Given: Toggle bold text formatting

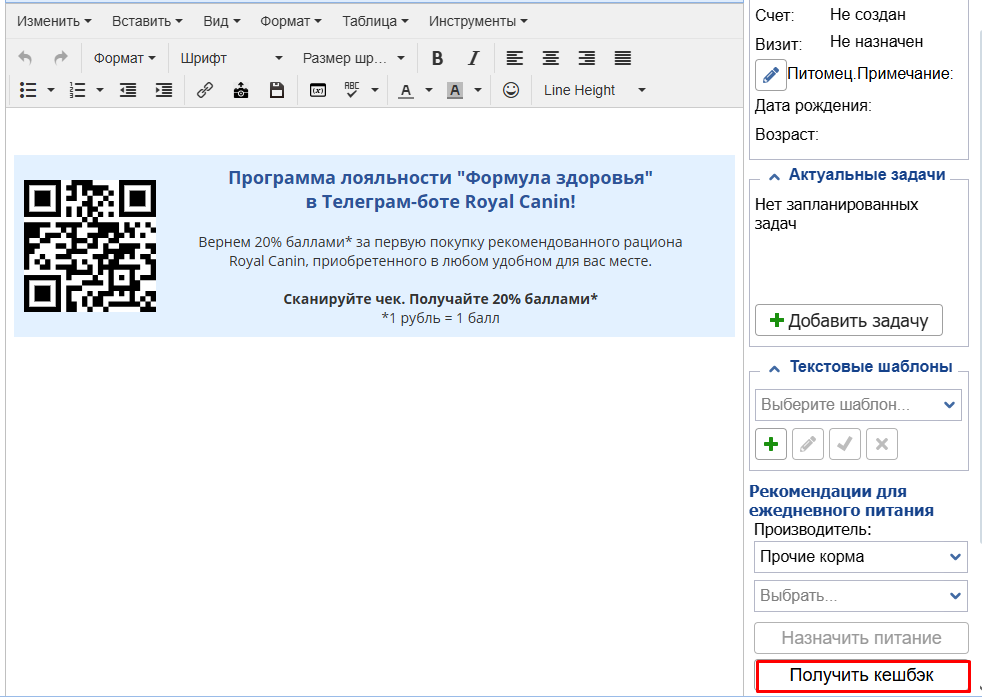Looking at the screenshot, I should click(x=437, y=58).
